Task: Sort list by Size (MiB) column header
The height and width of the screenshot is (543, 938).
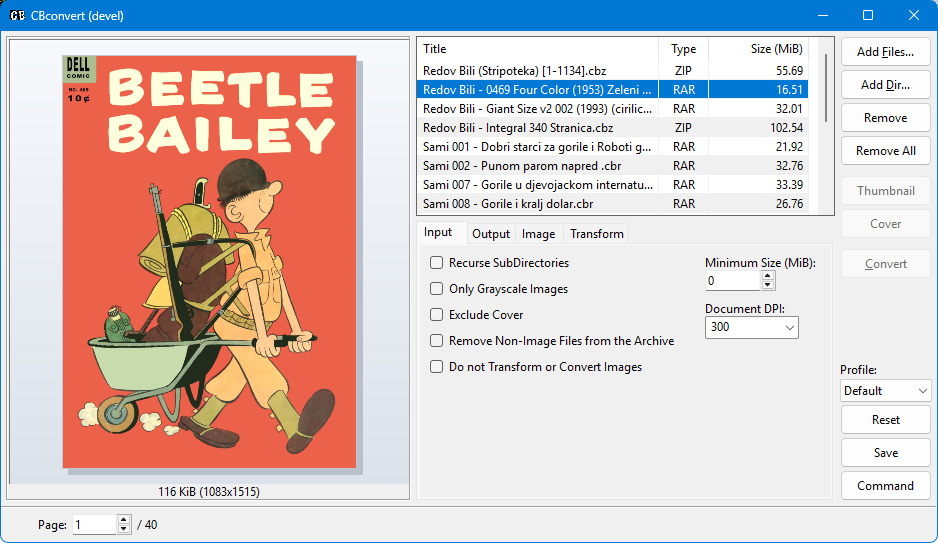Action: click(x=759, y=49)
